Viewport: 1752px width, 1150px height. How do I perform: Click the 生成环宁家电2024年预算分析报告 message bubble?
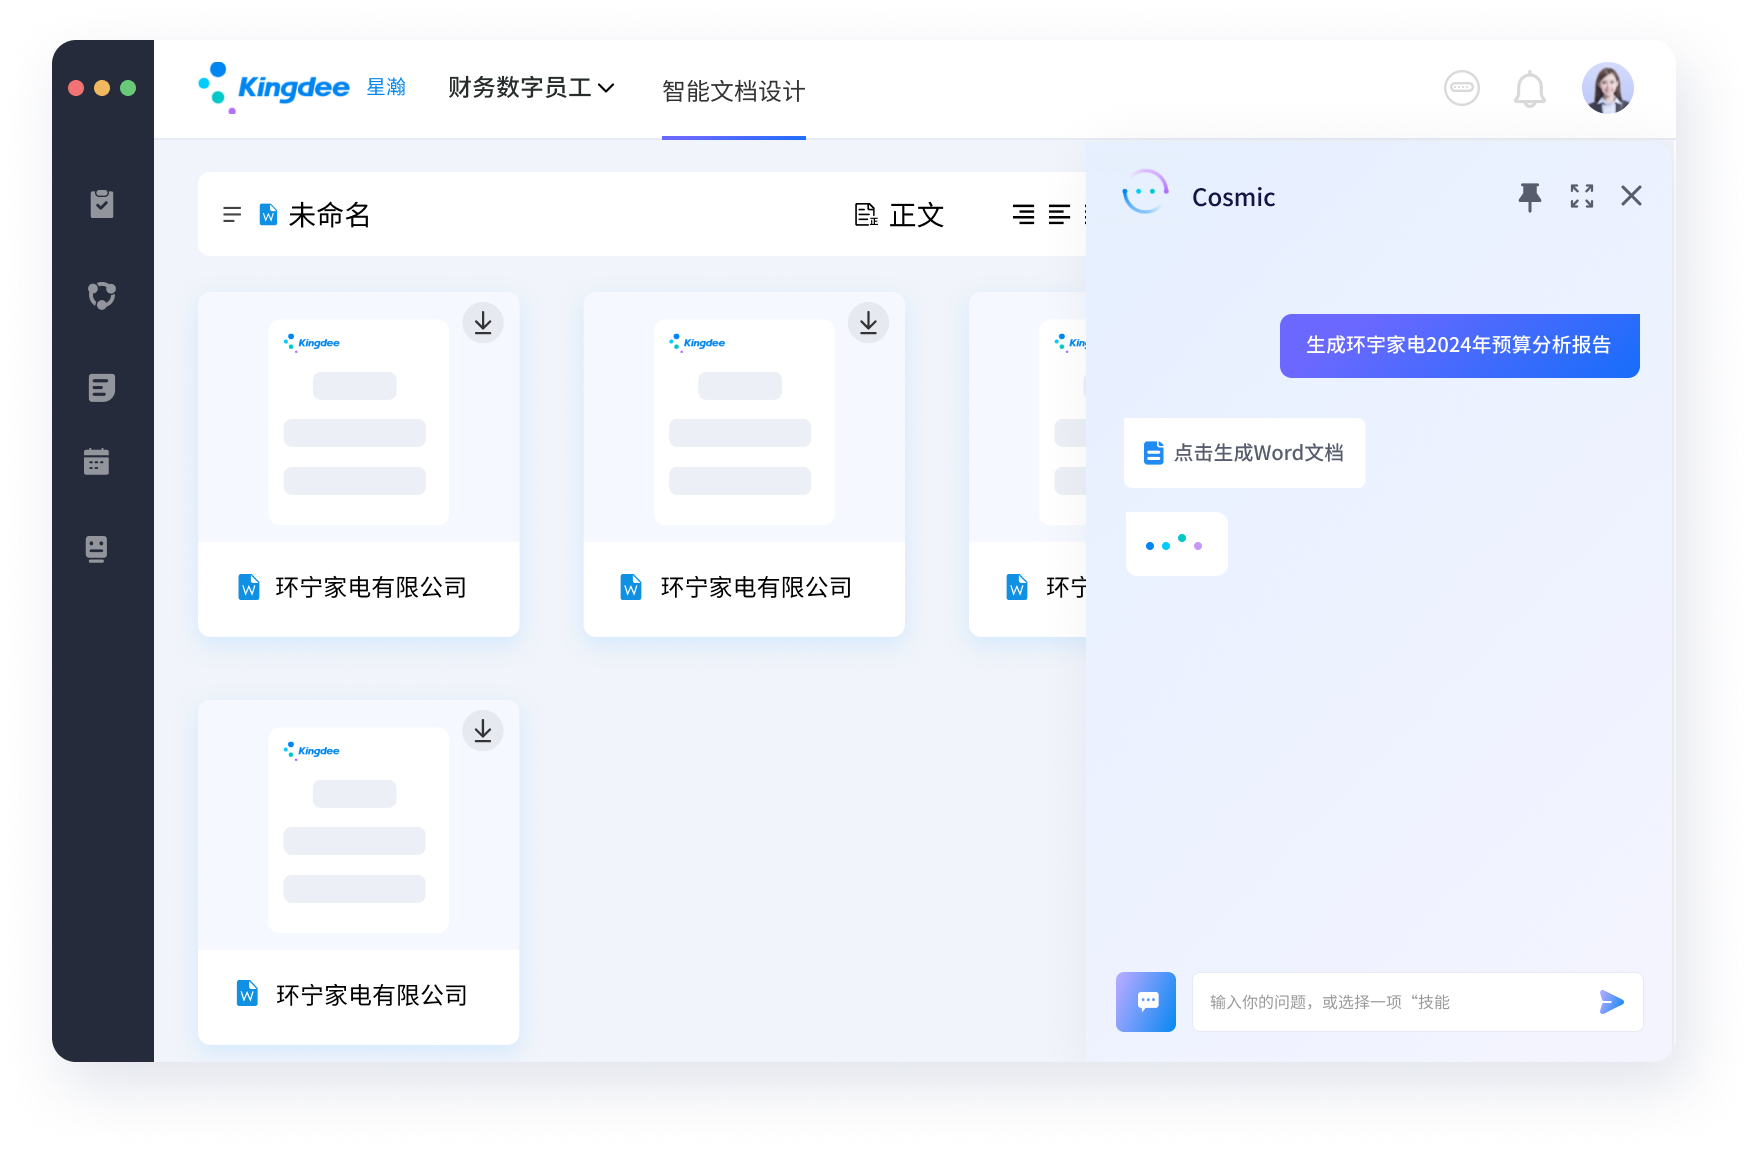click(1459, 346)
